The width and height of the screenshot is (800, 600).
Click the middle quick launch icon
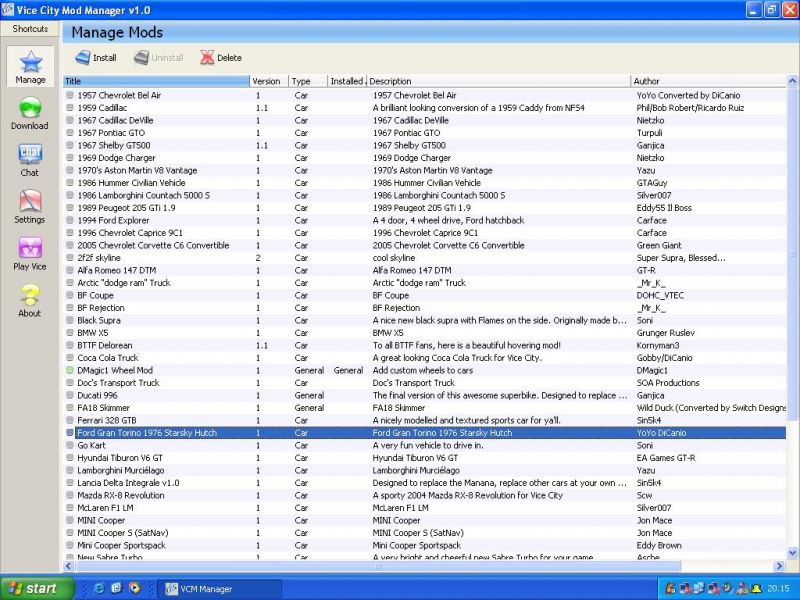pyautogui.click(x=117, y=588)
